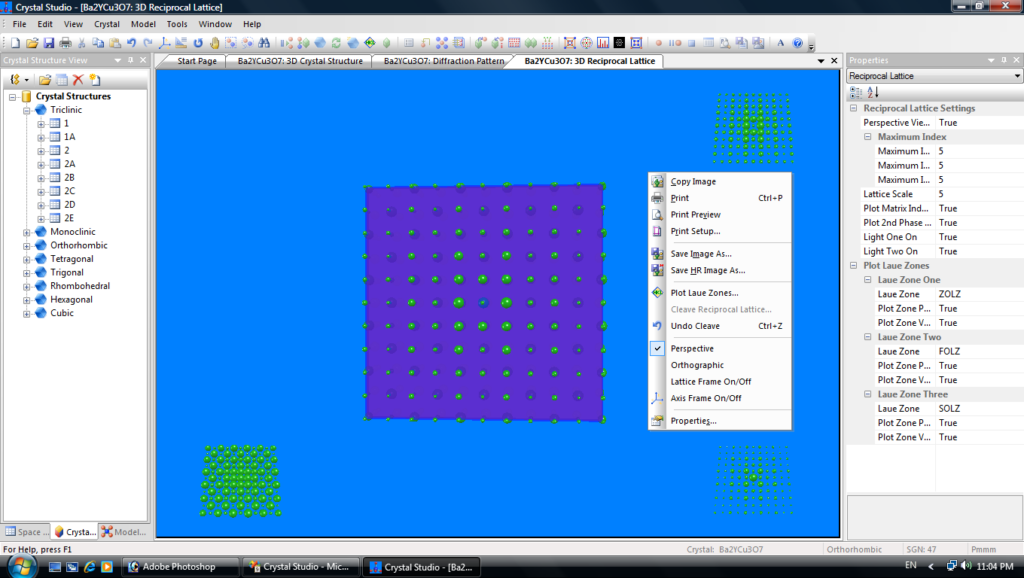Click the blue Help question mark icon
The height and width of the screenshot is (578, 1024).
(x=797, y=43)
